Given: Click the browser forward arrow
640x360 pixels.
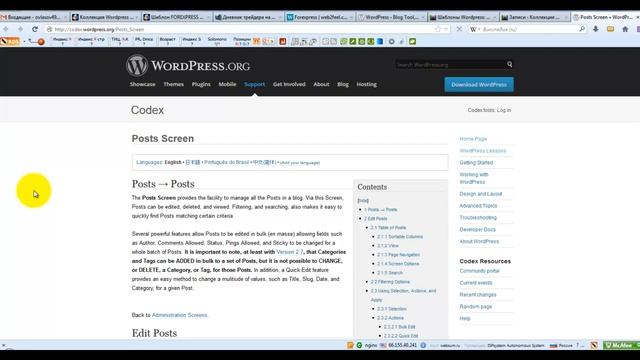Looking at the screenshot, I should point(20,29).
